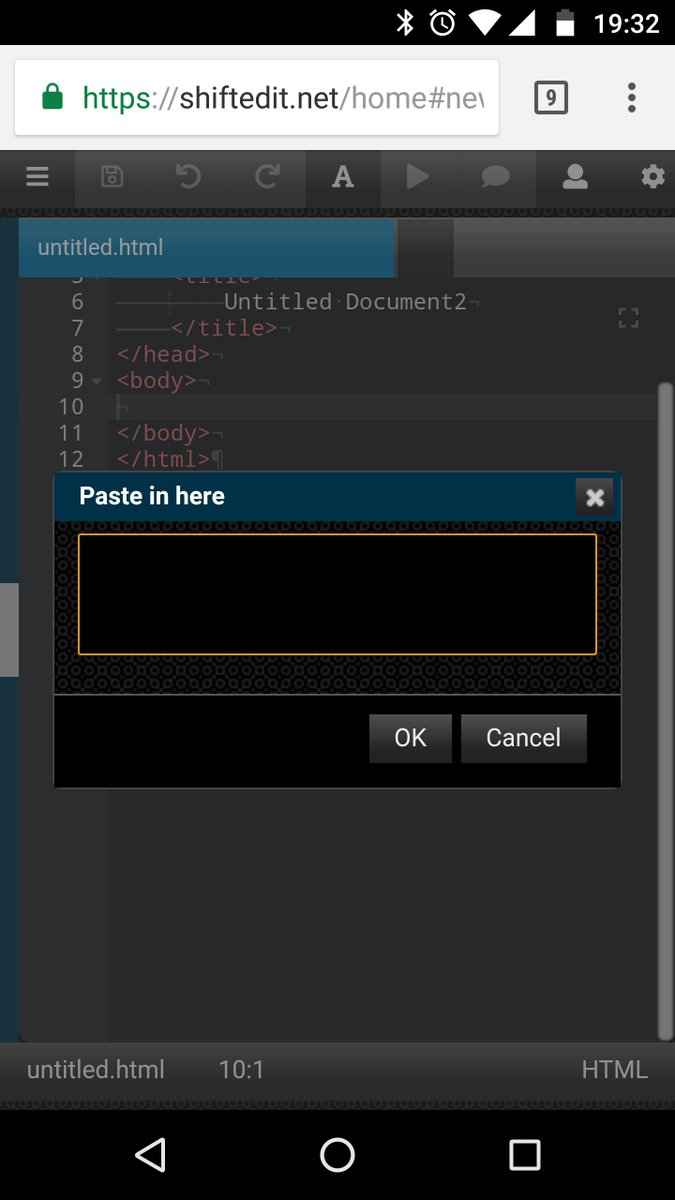Click untitled.html in the status bar
675x1200 pixels.
(96, 1070)
